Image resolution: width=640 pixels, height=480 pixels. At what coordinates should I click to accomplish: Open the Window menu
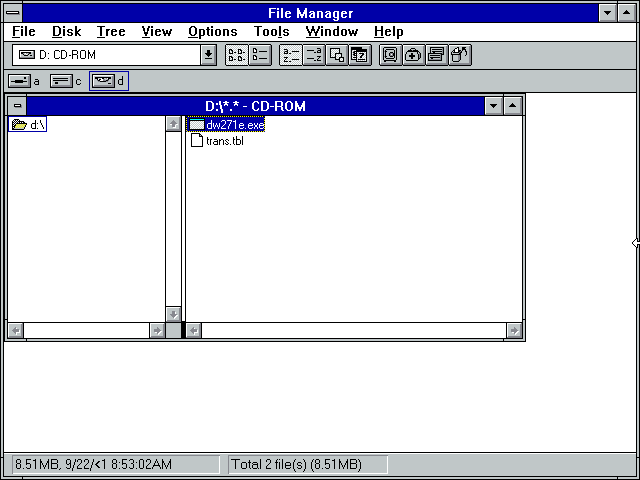pos(332,31)
